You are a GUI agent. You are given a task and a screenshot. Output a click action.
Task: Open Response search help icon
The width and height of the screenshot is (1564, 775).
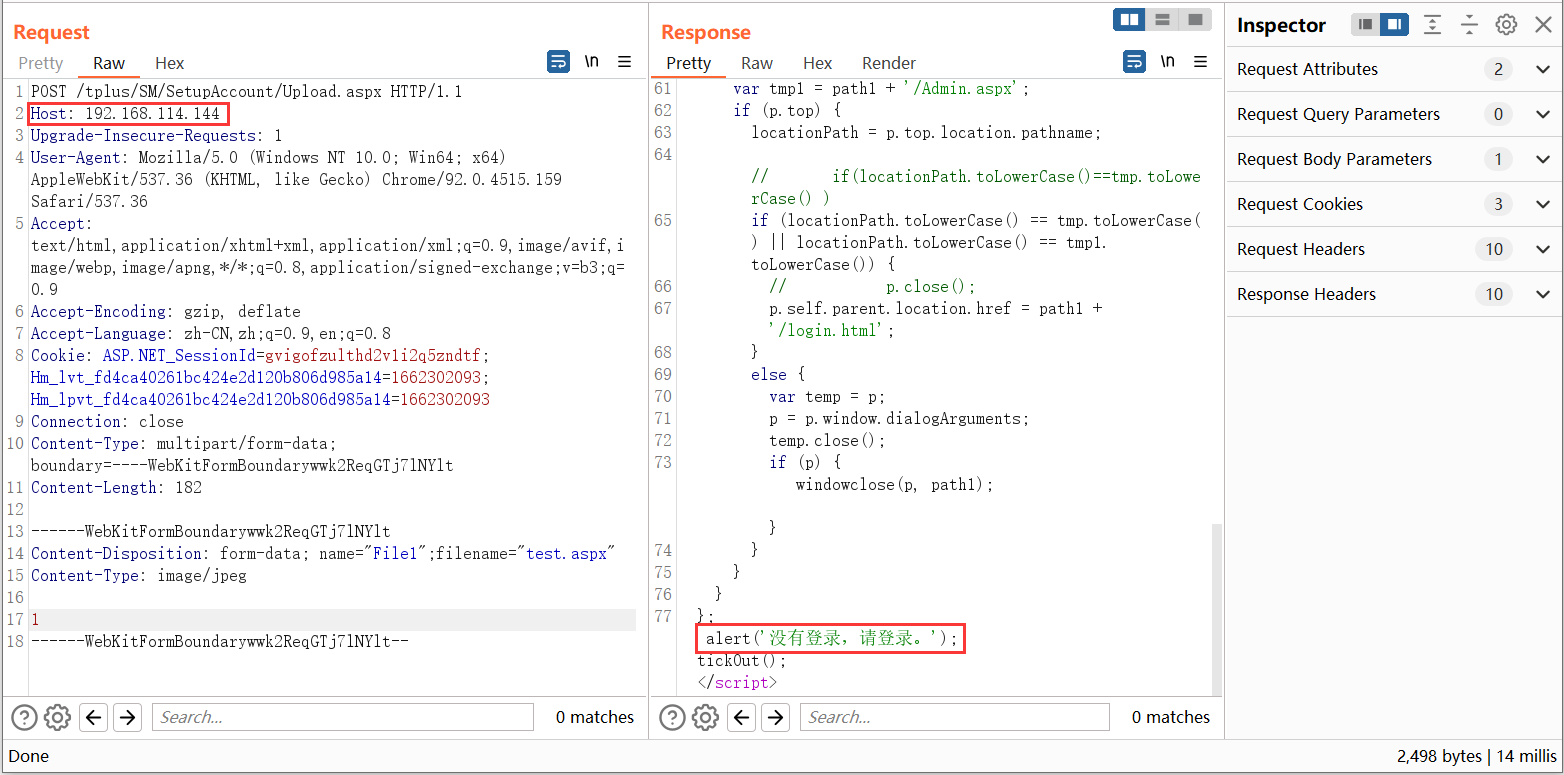click(672, 717)
